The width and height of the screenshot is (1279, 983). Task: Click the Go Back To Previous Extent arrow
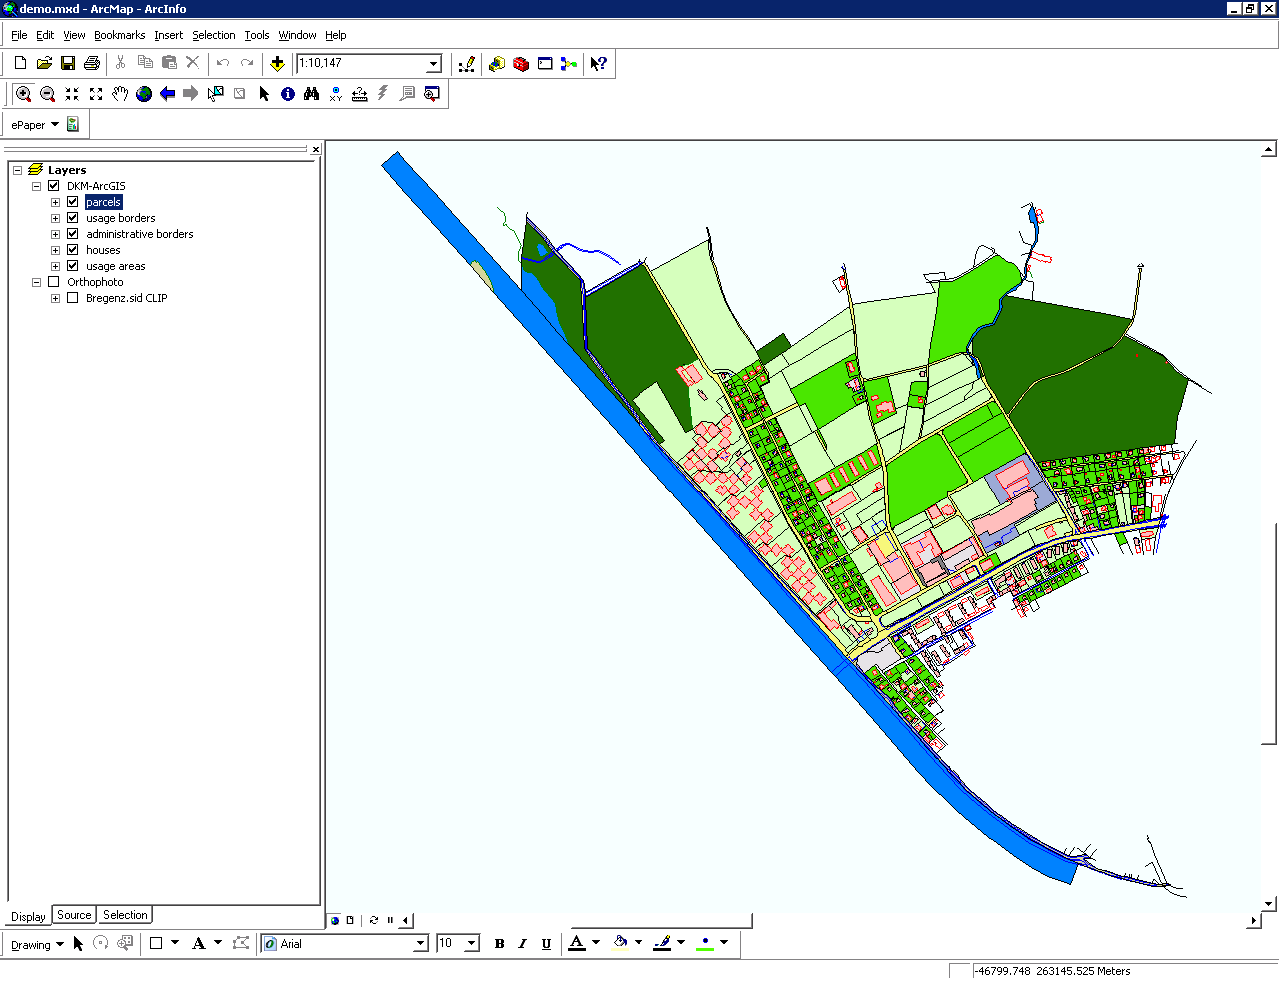pyautogui.click(x=167, y=94)
